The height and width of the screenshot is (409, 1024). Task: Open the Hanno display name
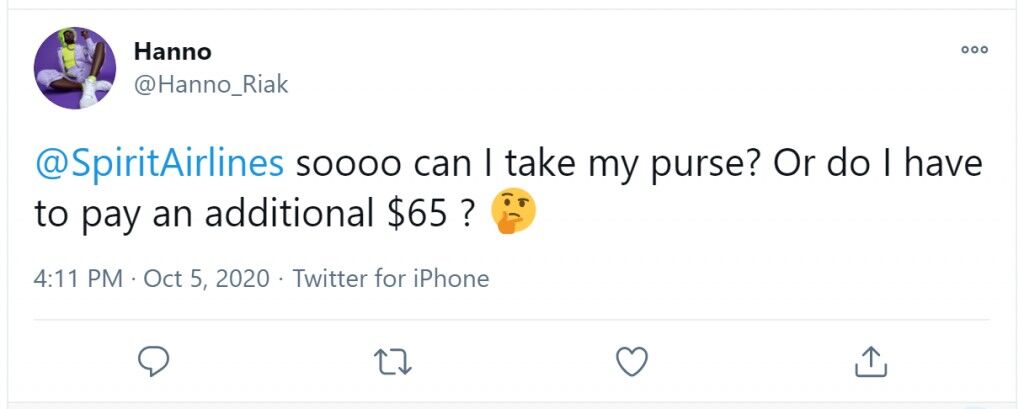[x=172, y=51]
